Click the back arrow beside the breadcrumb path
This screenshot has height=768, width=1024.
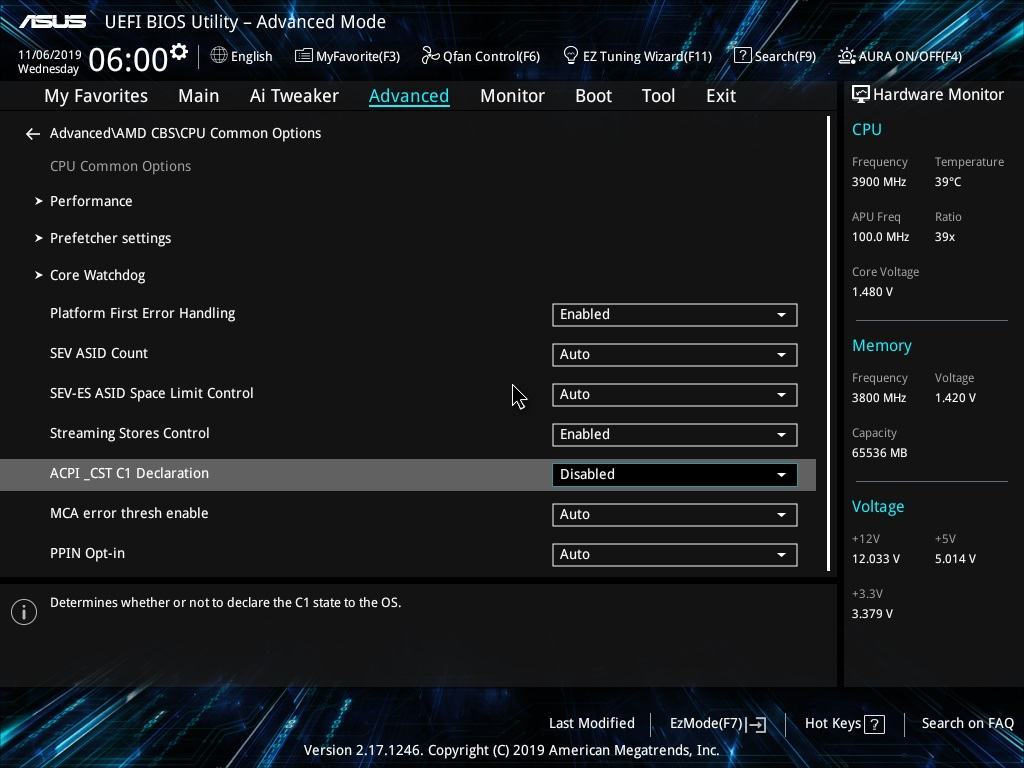coord(33,134)
